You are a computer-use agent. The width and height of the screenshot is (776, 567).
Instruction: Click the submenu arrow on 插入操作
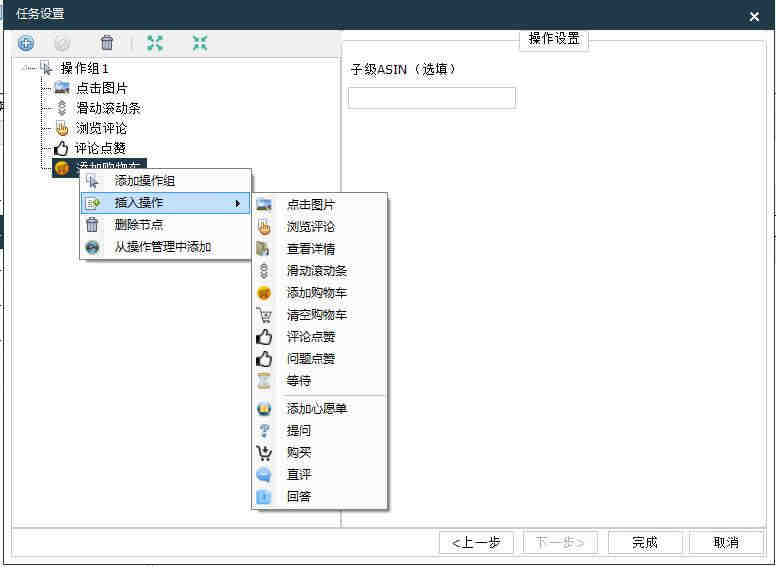click(x=238, y=203)
